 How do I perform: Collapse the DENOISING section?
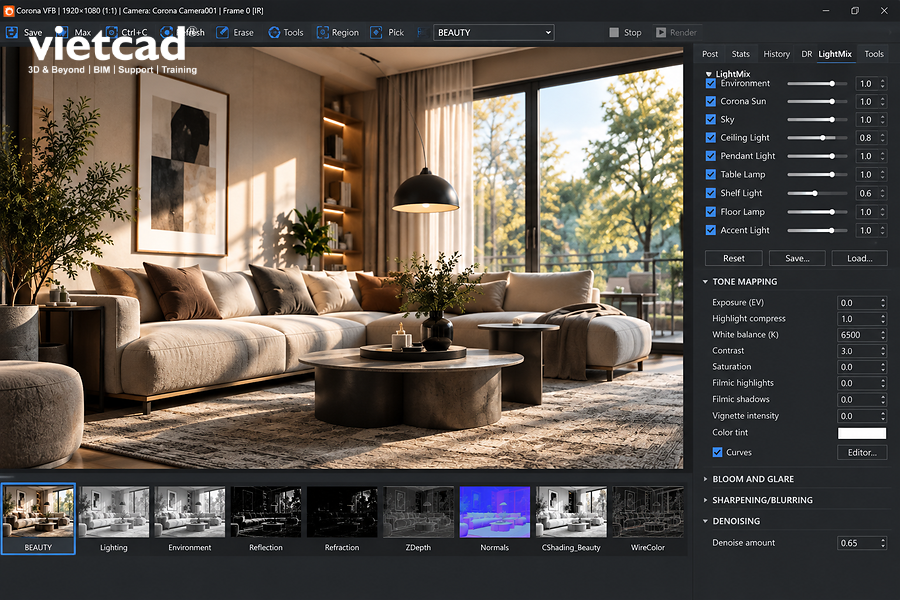[x=705, y=521]
